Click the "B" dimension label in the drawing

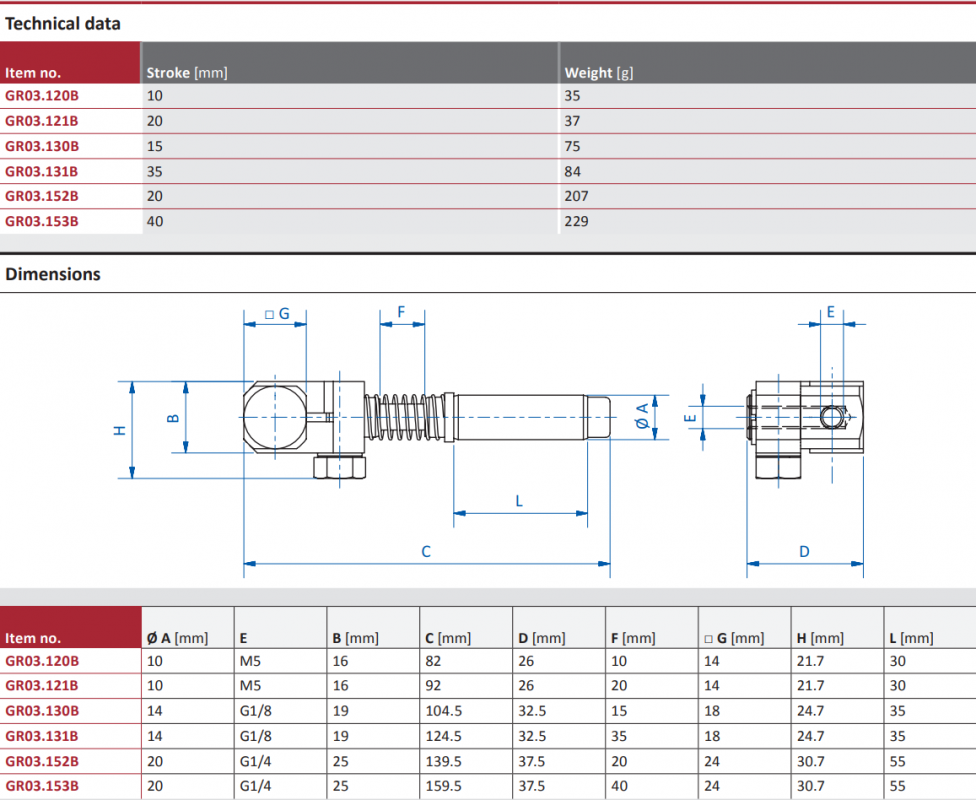pos(173,418)
